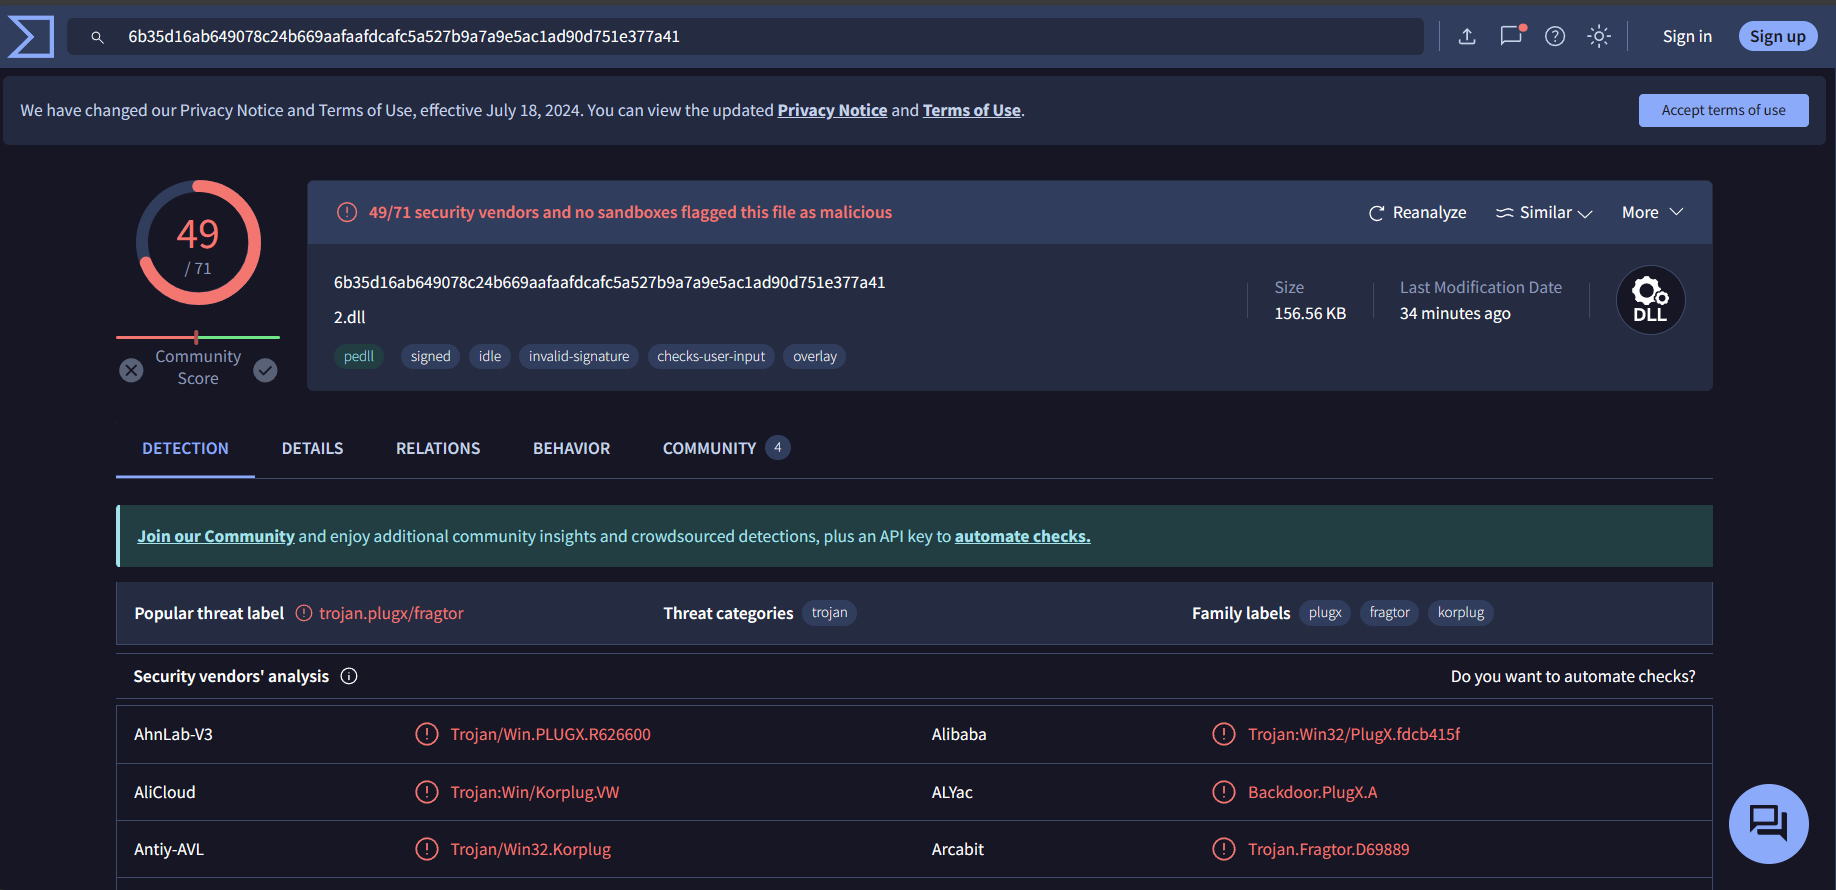Click warning icon by popular threat label
The width and height of the screenshot is (1836, 890).
[304, 613]
